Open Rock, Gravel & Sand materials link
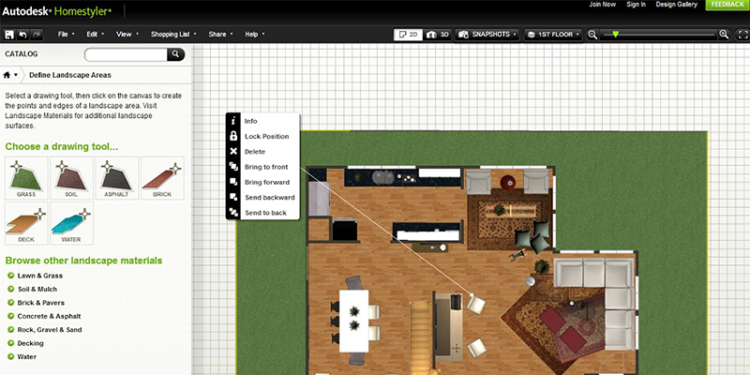Screen dimensions: 750x375 click(50, 330)
